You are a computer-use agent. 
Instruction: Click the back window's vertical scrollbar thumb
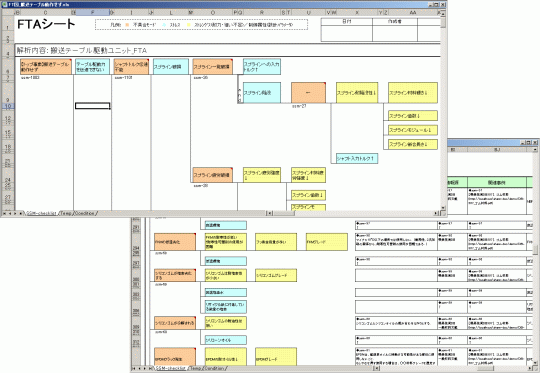pyautogui.click(x=536, y=250)
